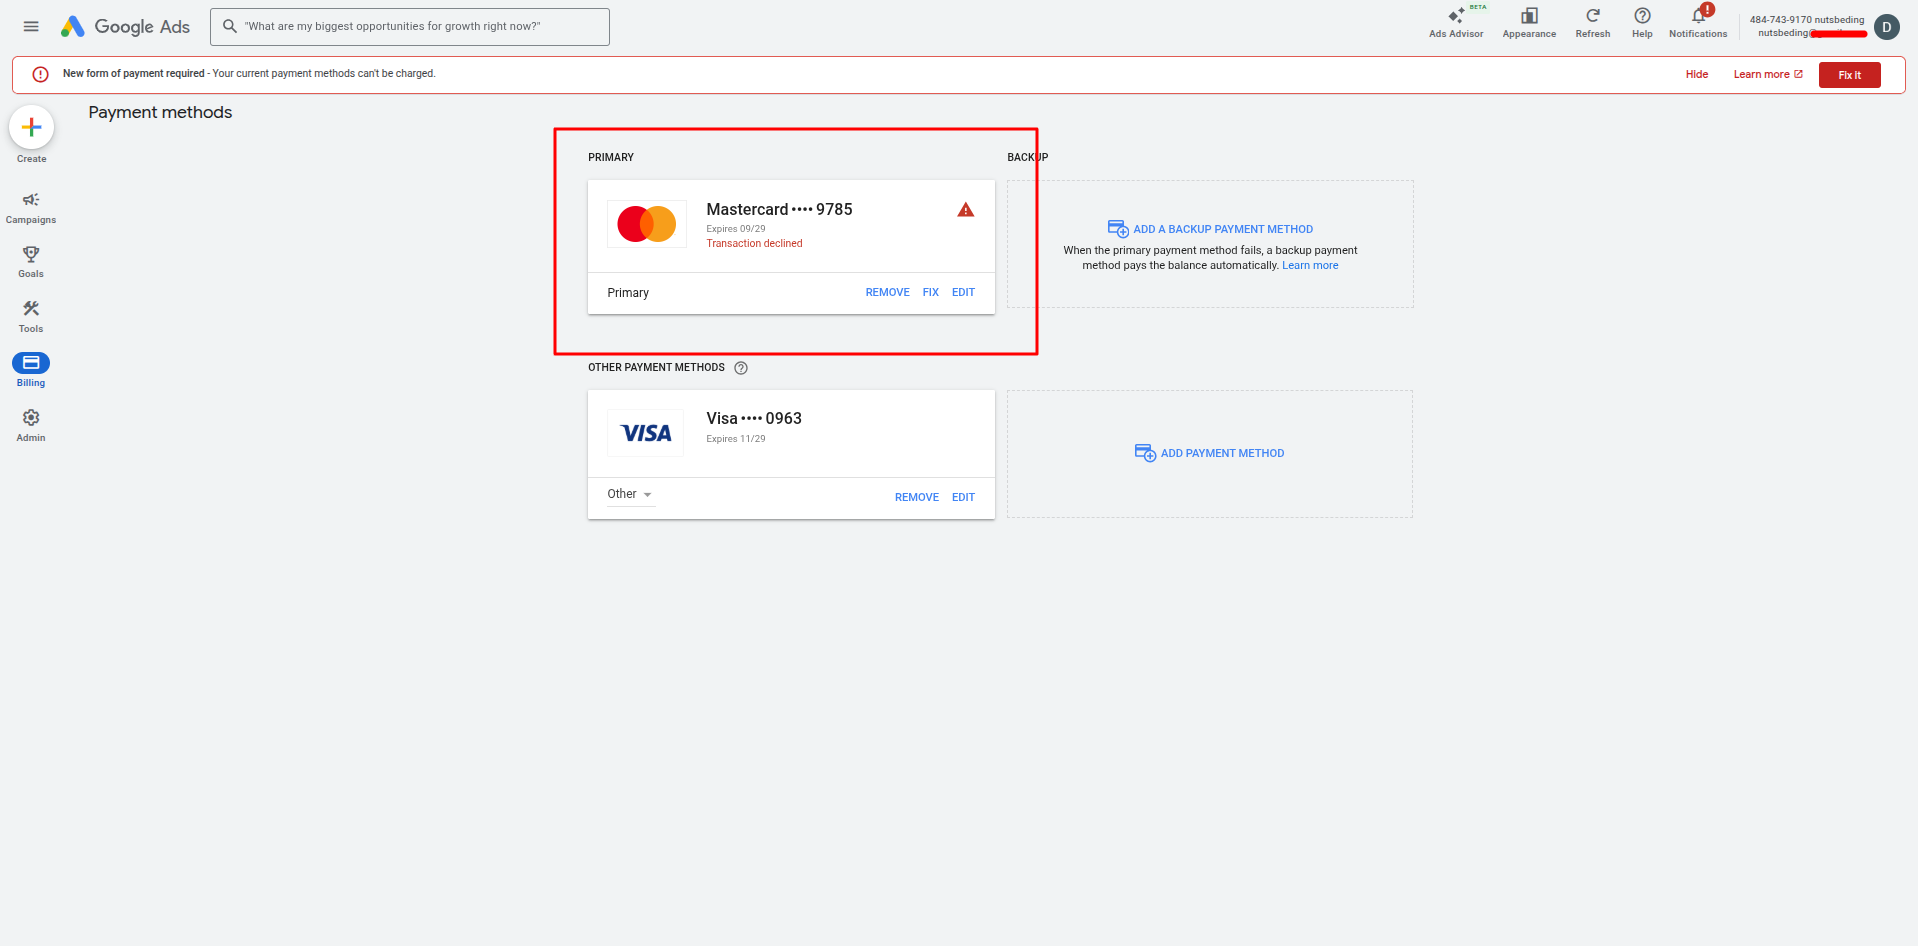
Task: Click the payment alert warning icon
Action: 41,74
